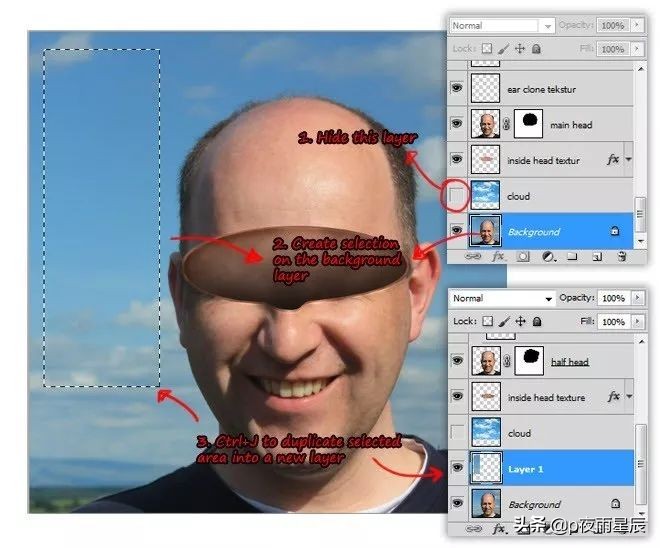Click chain link icon on half head layer

pos(507,361)
